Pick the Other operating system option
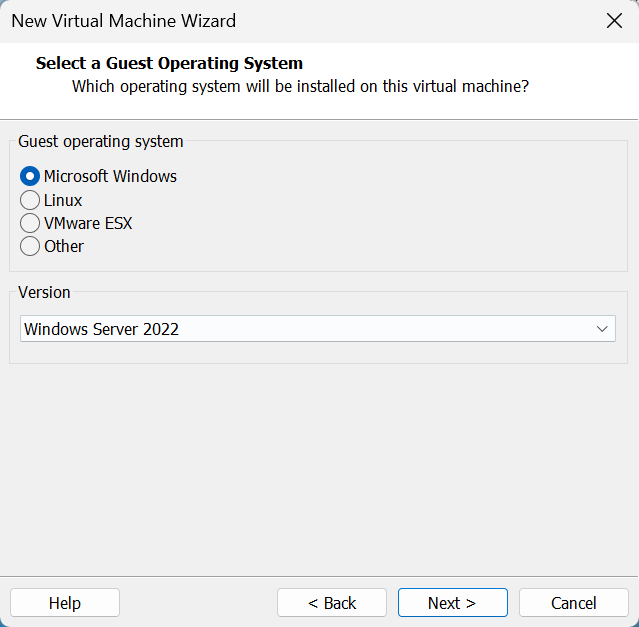The height and width of the screenshot is (627, 639). click(x=30, y=246)
